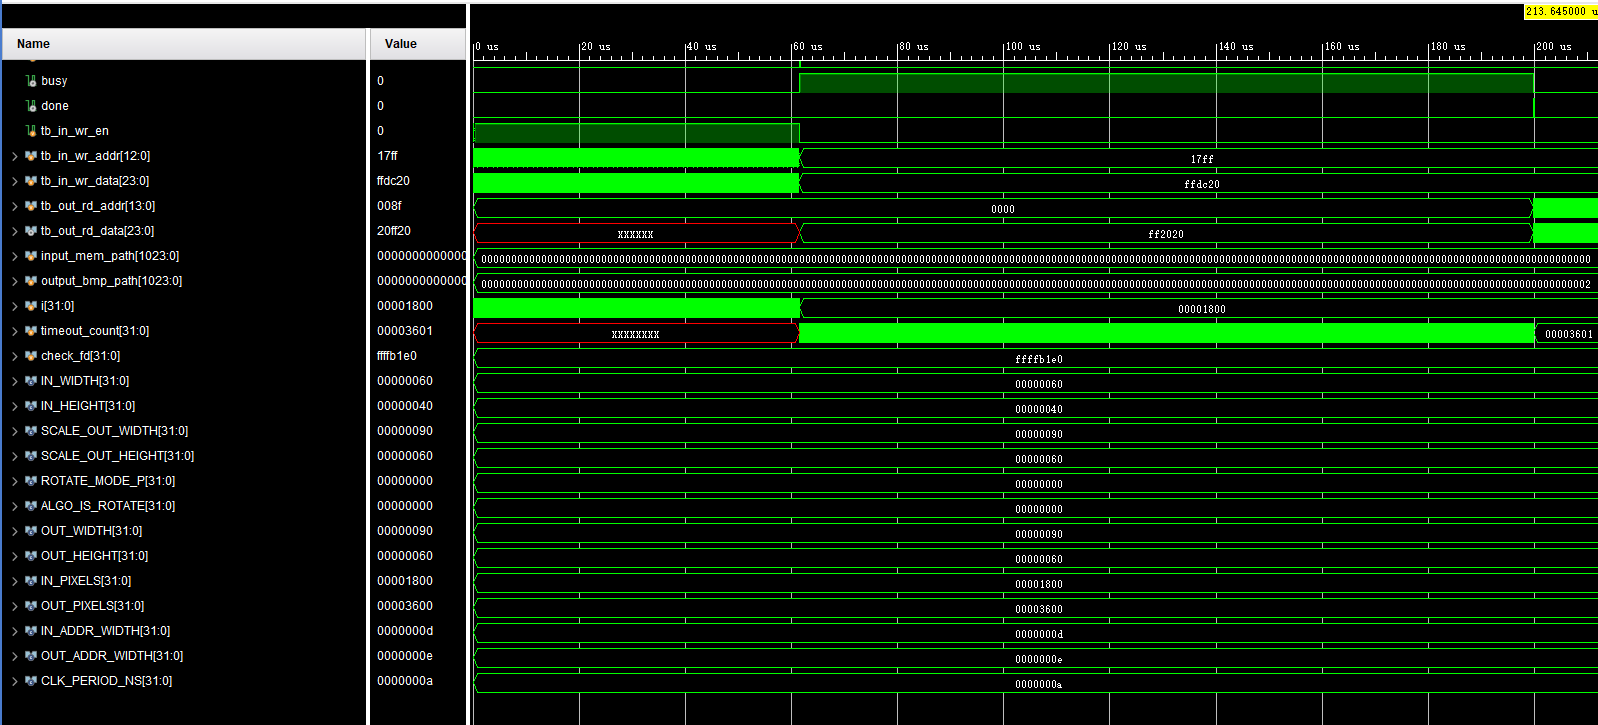Click the value 008f for tb_out_rd_addr
Viewport: 1598px width, 725px height.
point(389,206)
